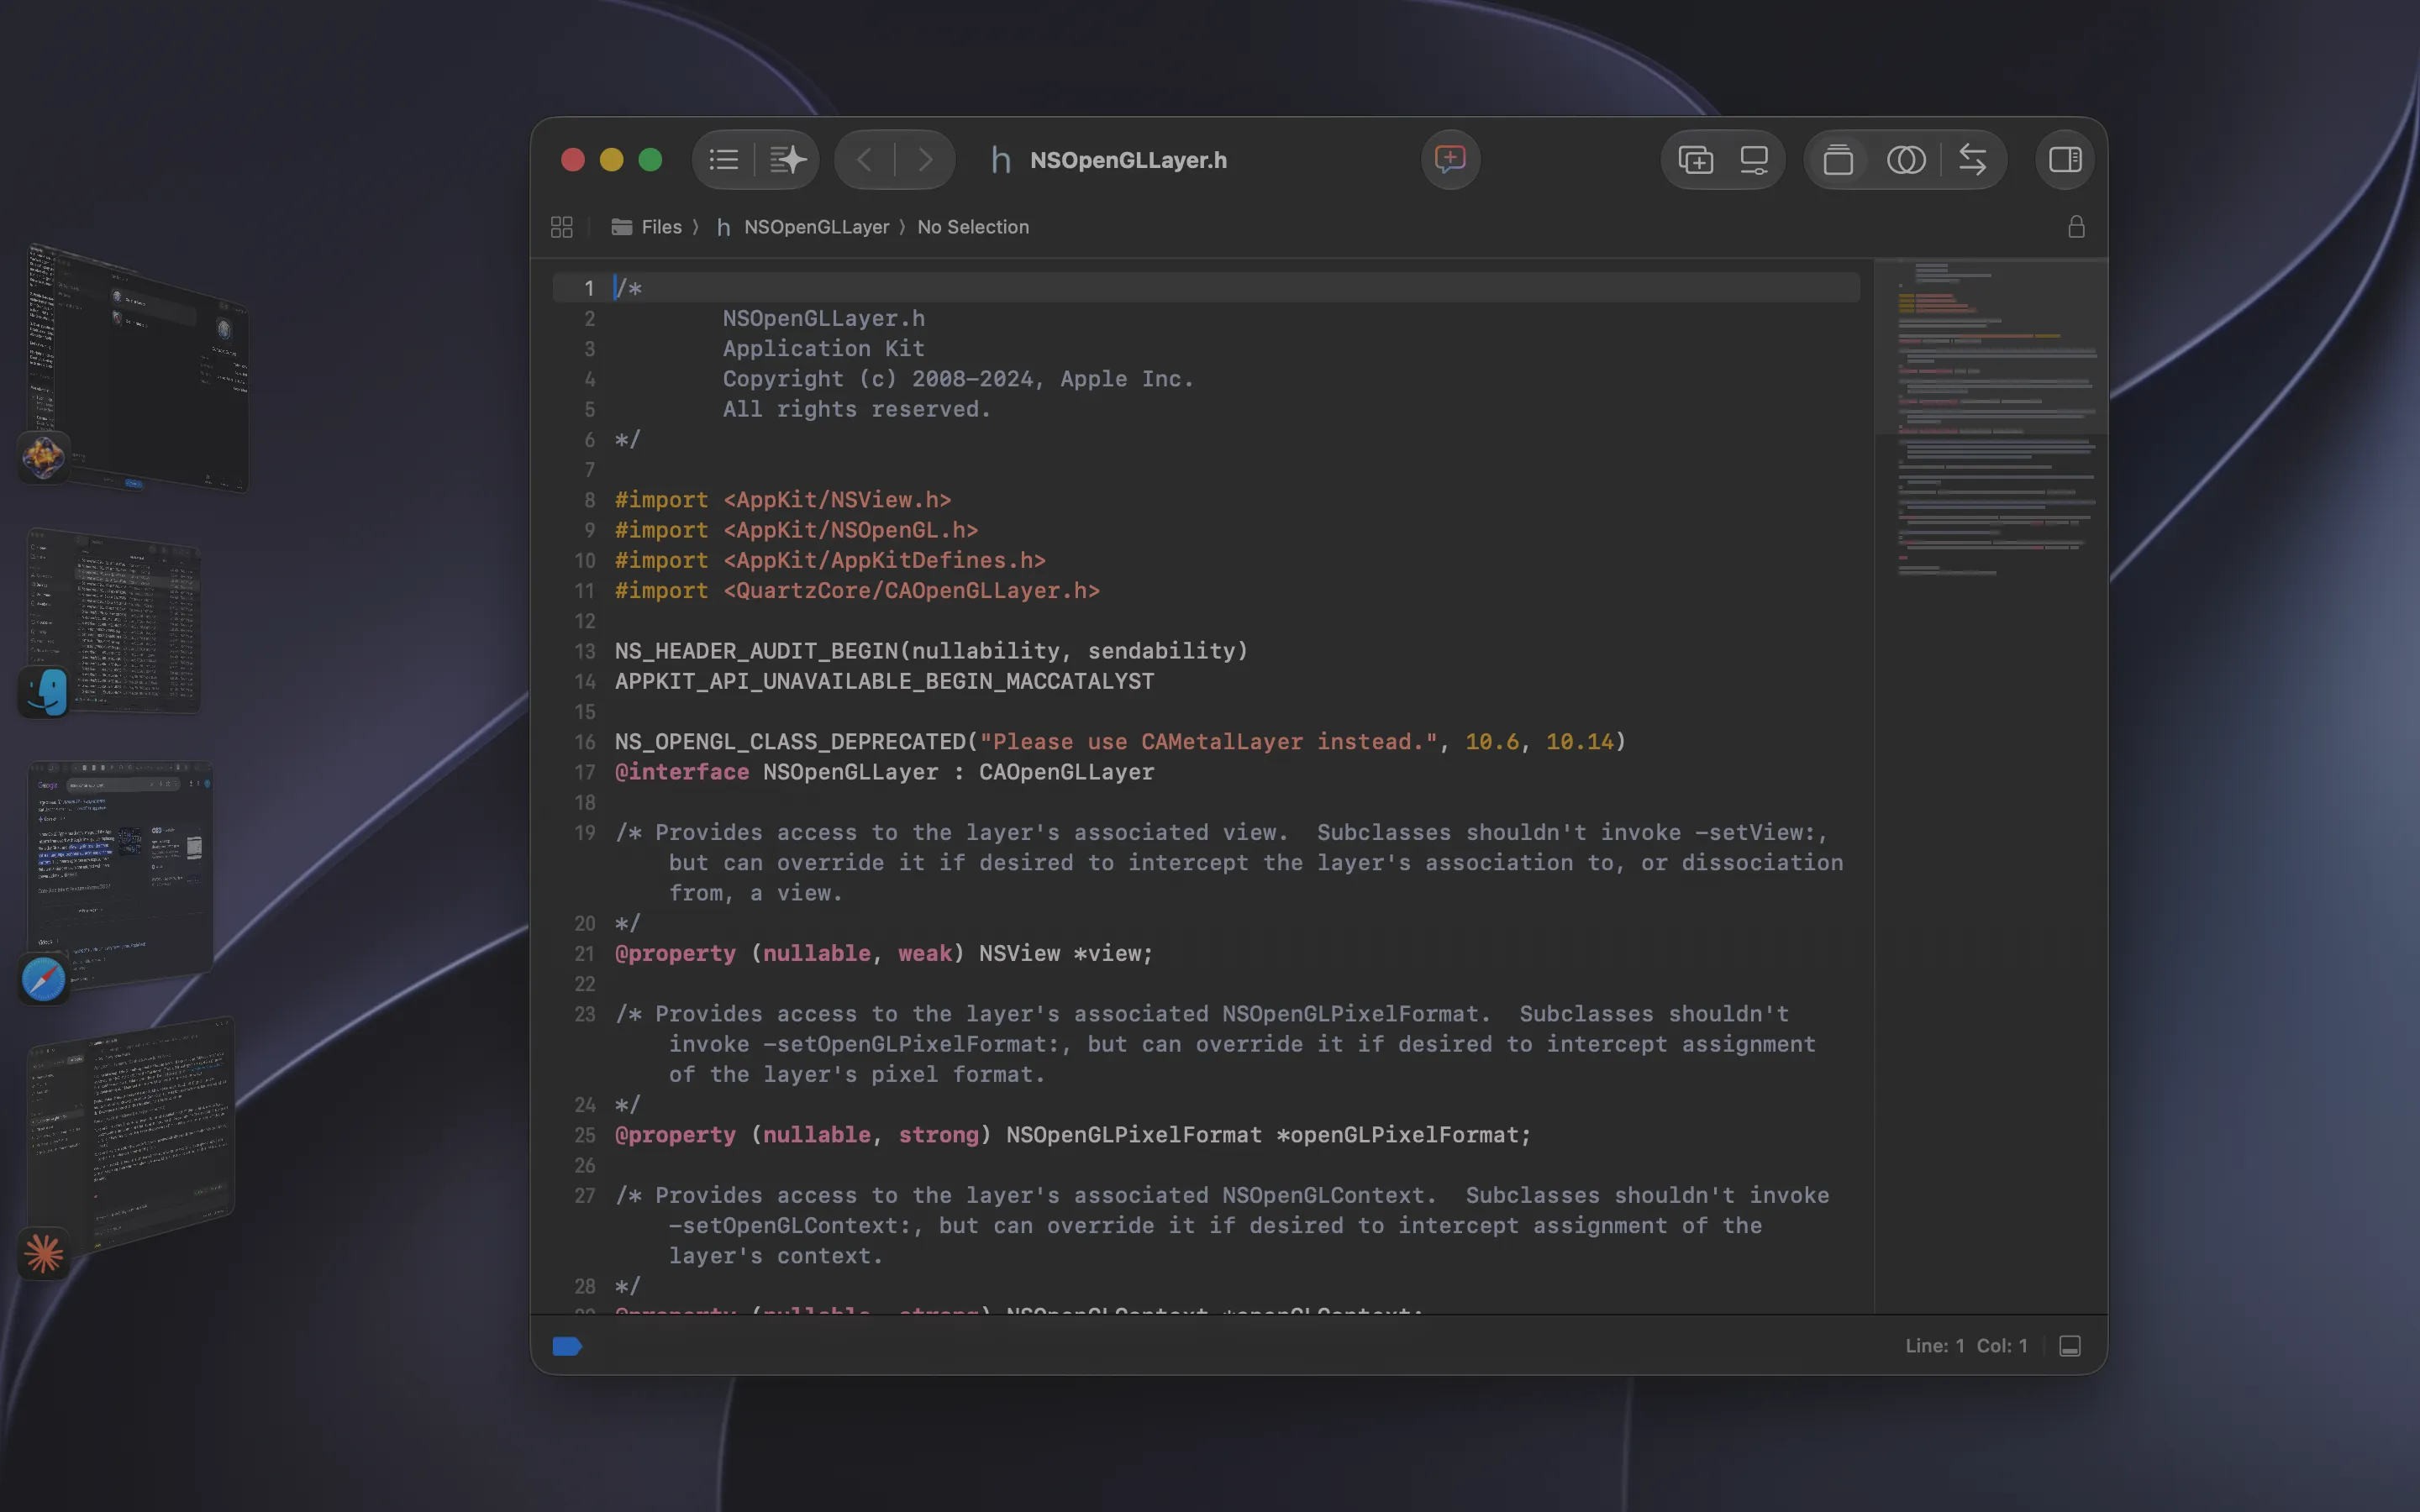Viewport: 2420px width, 1512px height.
Task: Click the stacked layers icon
Action: [x=1838, y=160]
